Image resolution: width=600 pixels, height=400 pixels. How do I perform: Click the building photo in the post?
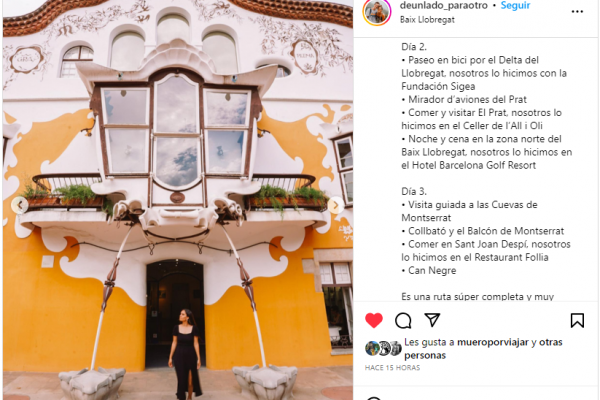[x=178, y=200]
